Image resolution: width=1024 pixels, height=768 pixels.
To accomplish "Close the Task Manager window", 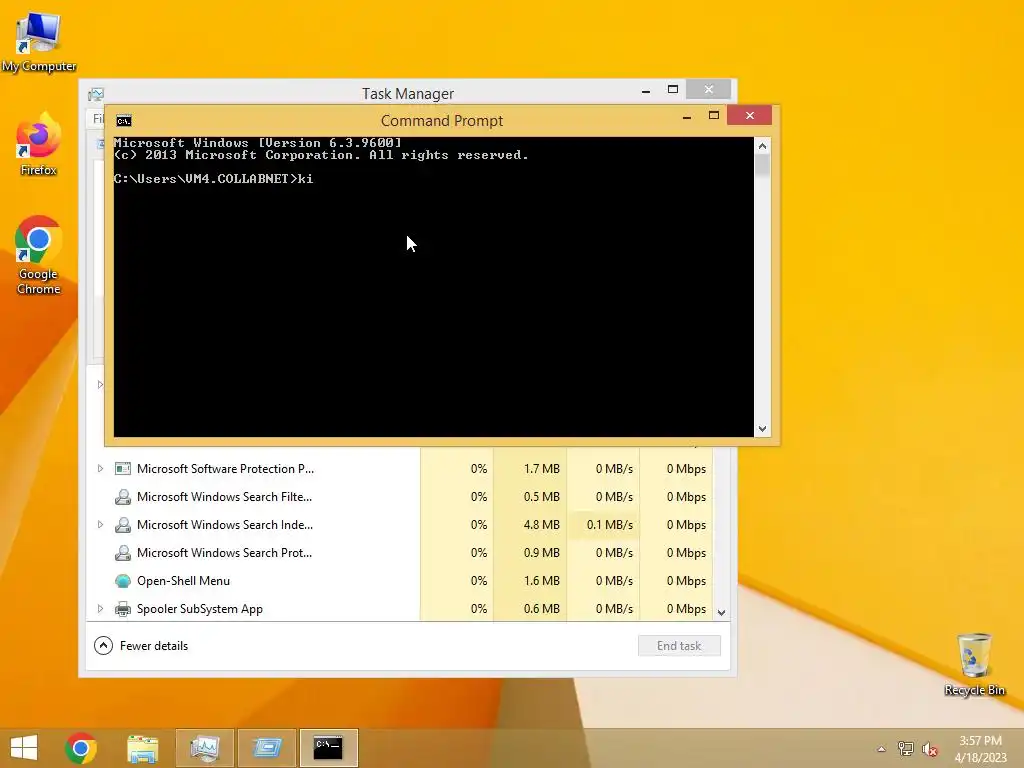I will (x=709, y=89).
